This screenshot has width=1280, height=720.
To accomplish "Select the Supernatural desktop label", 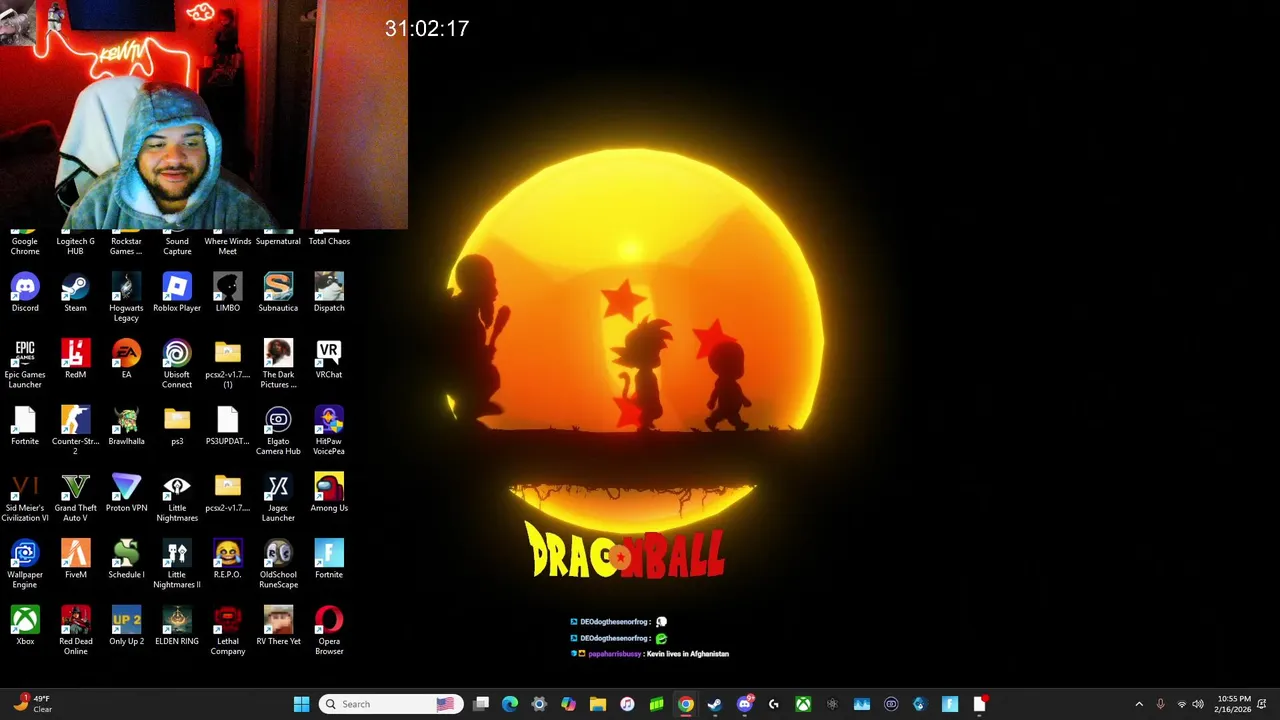I will [278, 241].
